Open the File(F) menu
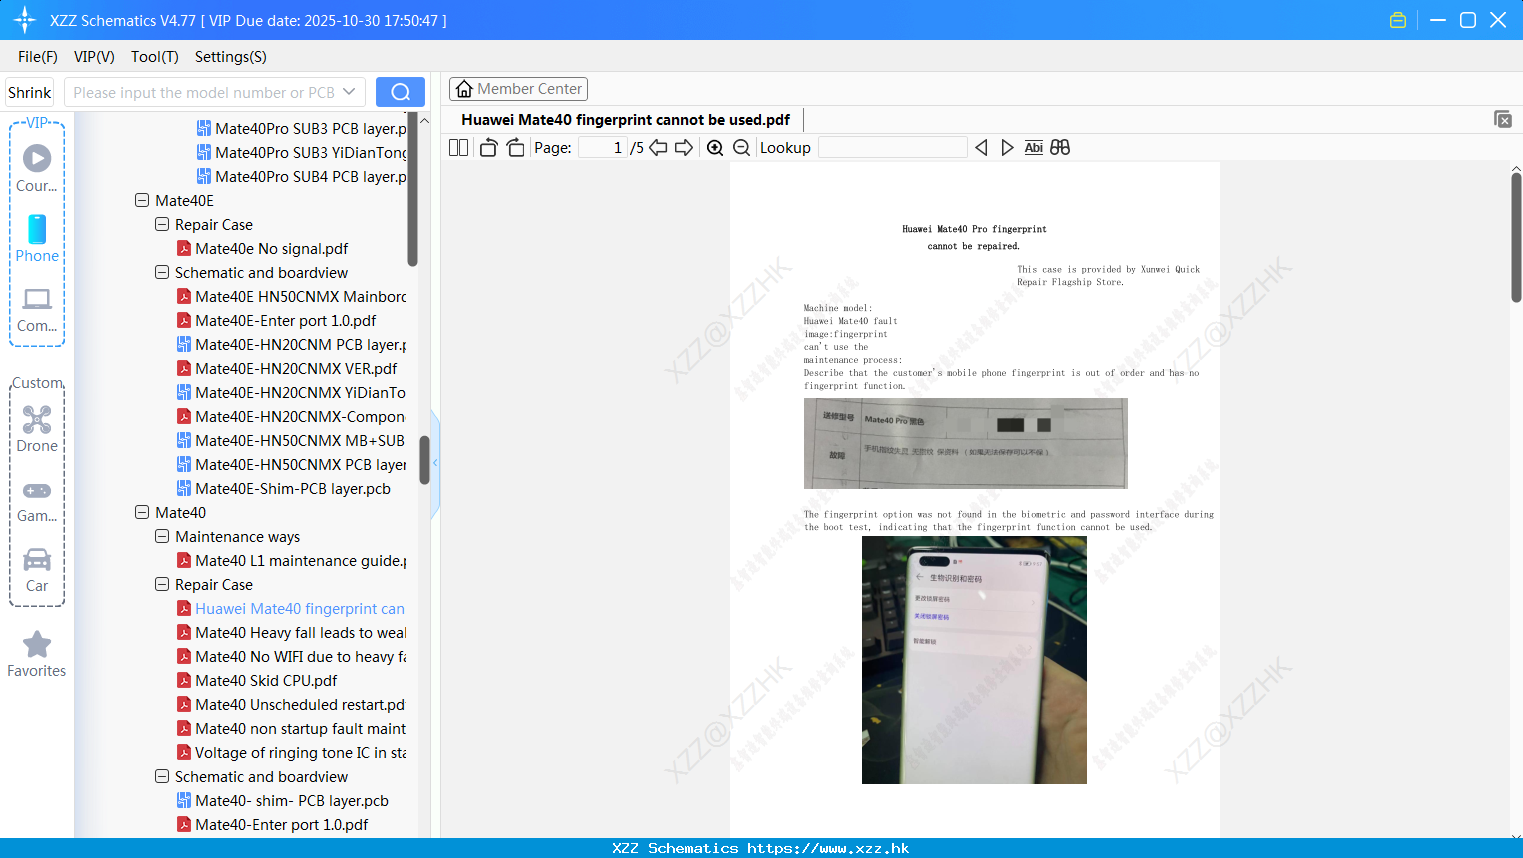Image resolution: width=1523 pixels, height=858 pixels. coord(38,57)
